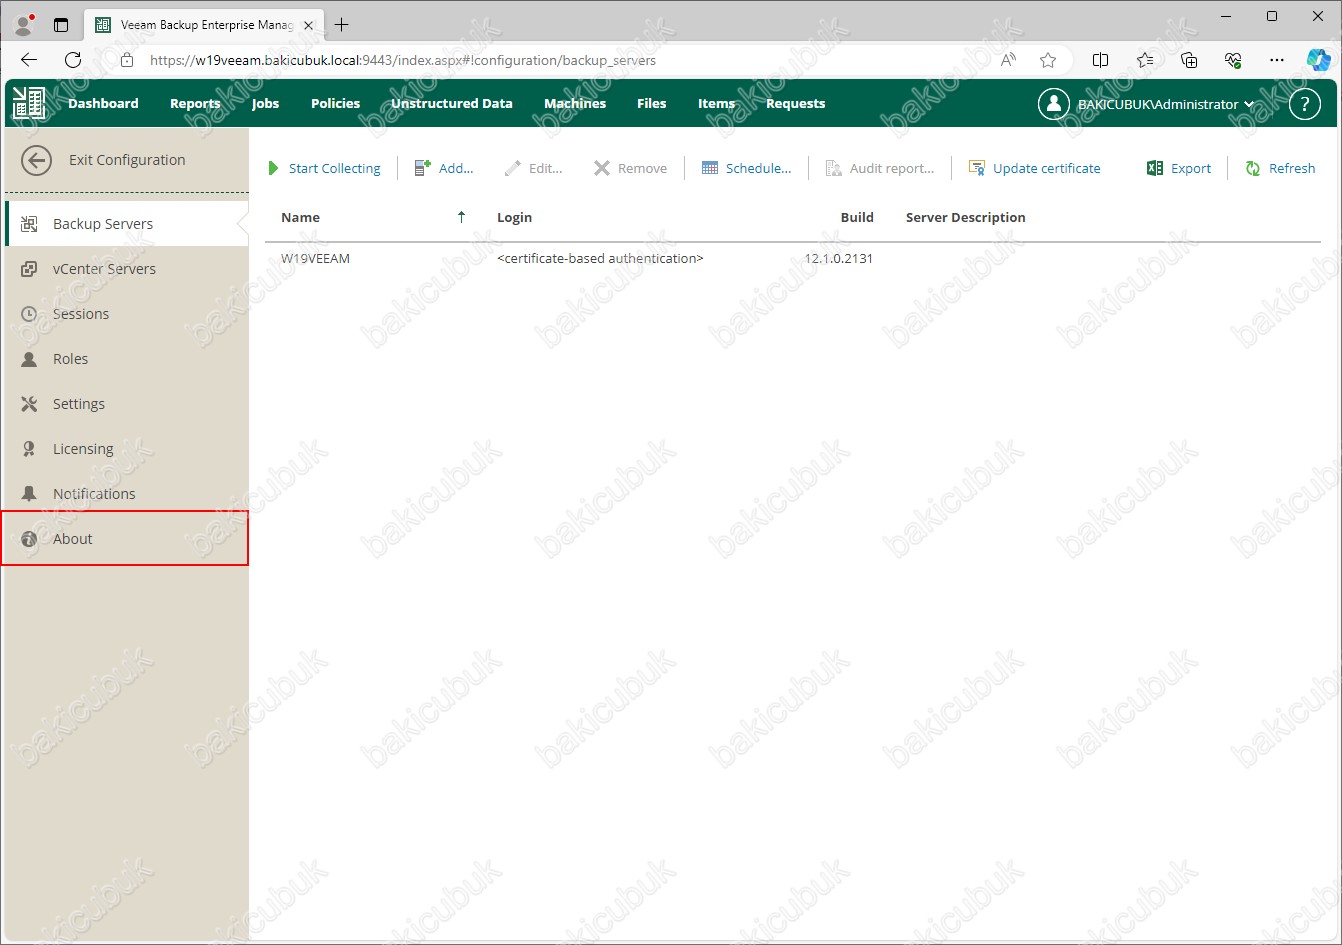Click the green Refresh icon

1253,169
